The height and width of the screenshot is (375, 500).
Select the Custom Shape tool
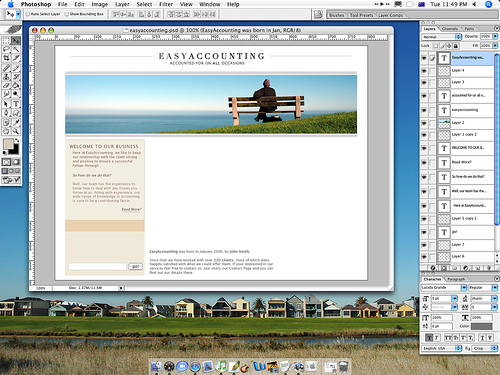[x=16, y=113]
